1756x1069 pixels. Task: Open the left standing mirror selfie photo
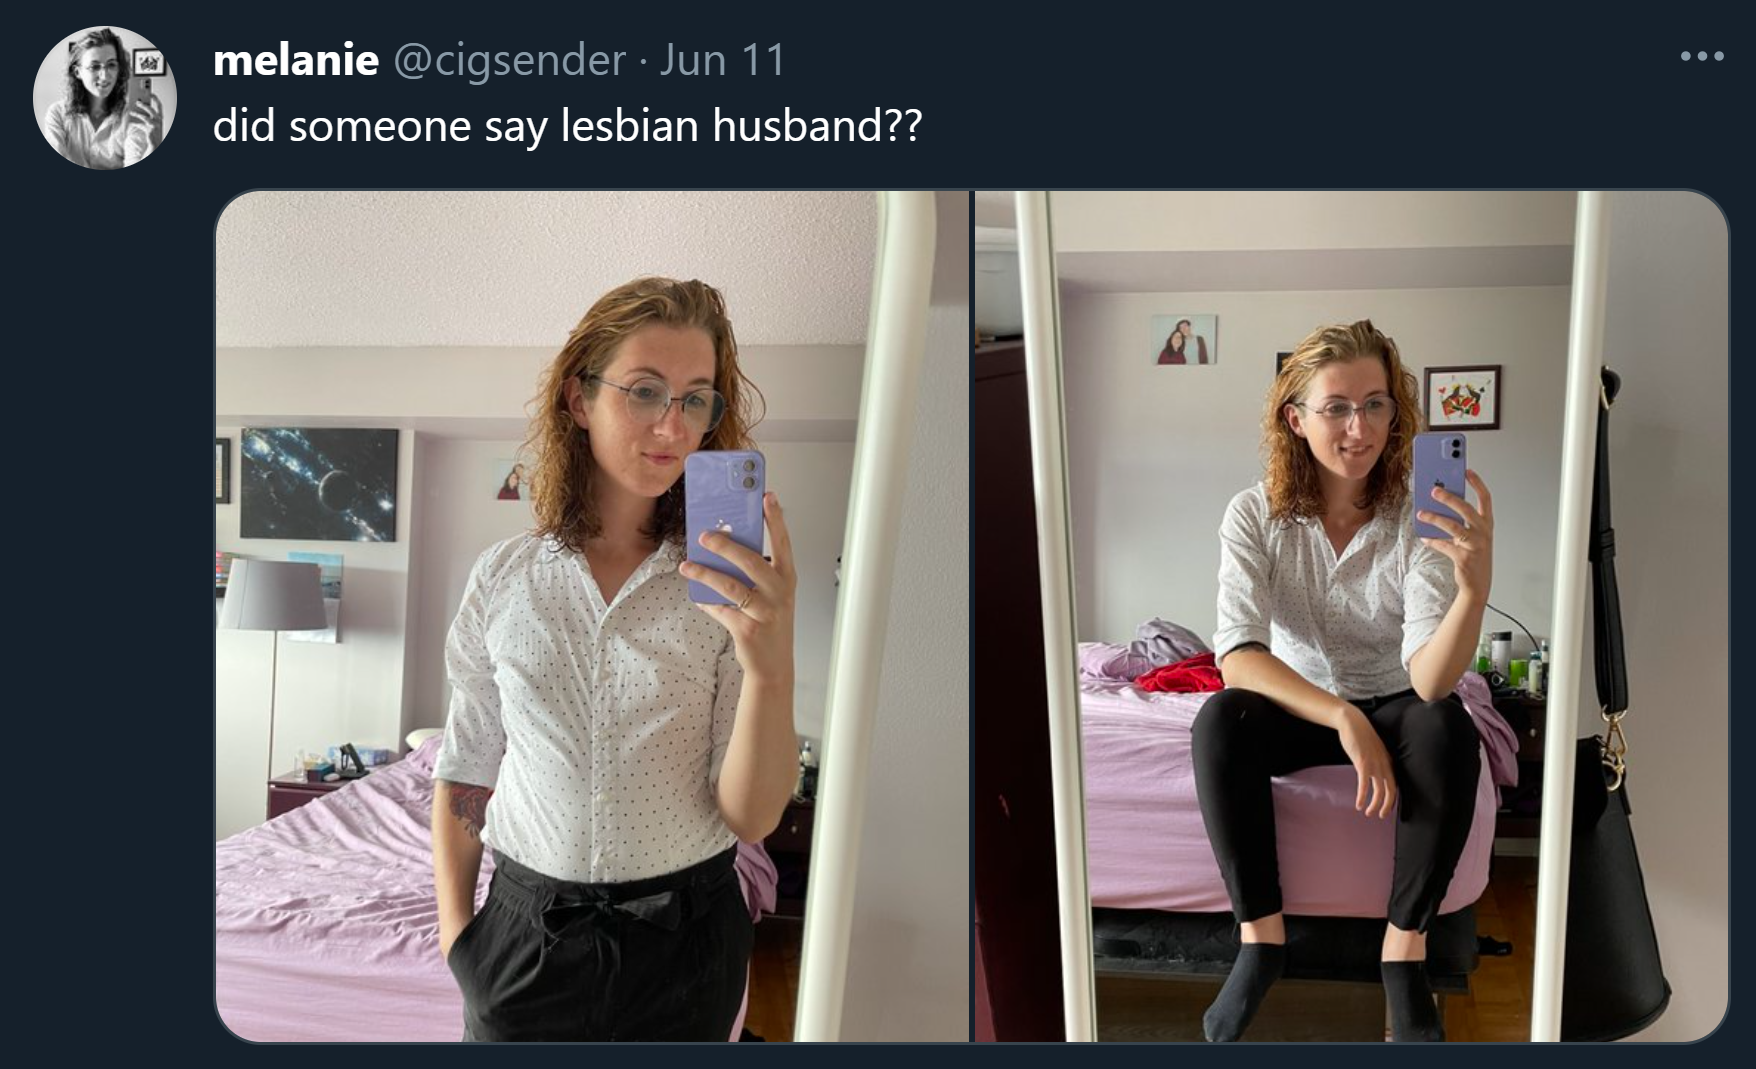(593, 616)
